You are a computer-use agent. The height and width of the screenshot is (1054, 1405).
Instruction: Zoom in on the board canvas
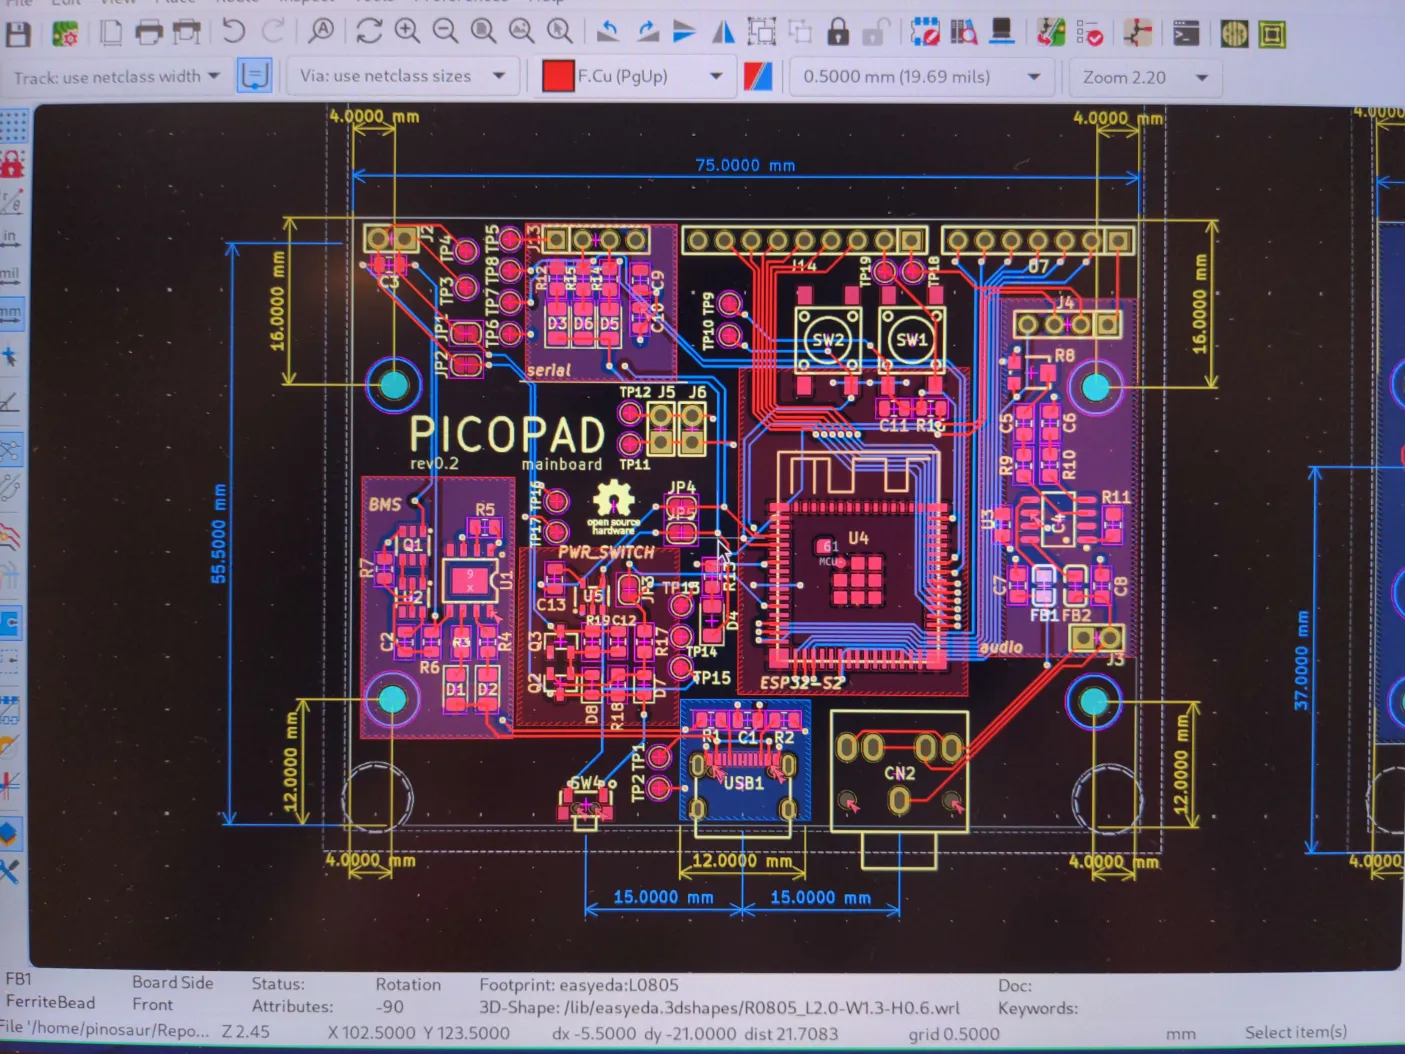[x=406, y=31]
